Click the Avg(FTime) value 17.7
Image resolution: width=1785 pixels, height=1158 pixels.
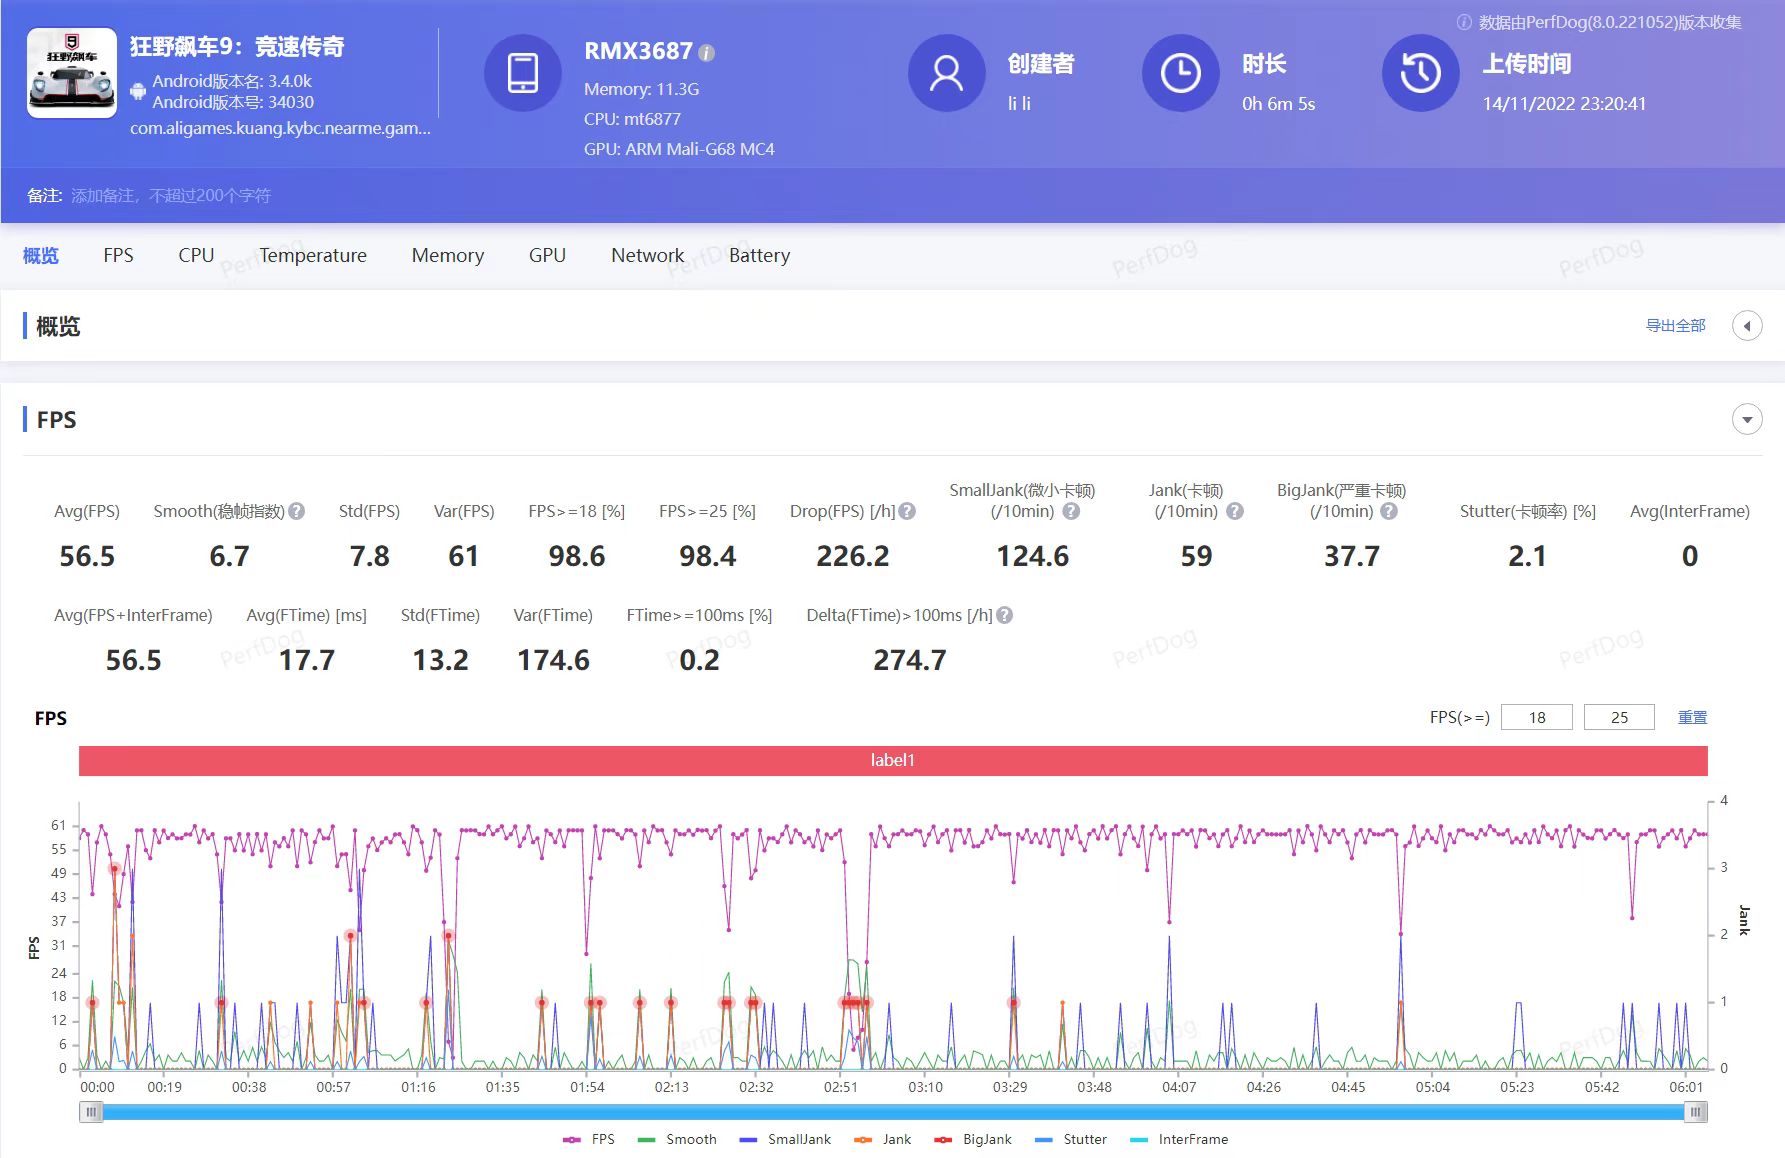pos(307,660)
